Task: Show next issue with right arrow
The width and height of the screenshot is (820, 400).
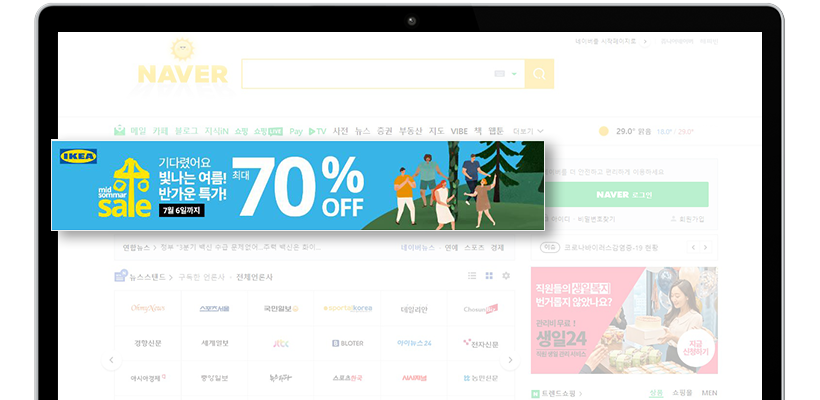Action: point(705,247)
